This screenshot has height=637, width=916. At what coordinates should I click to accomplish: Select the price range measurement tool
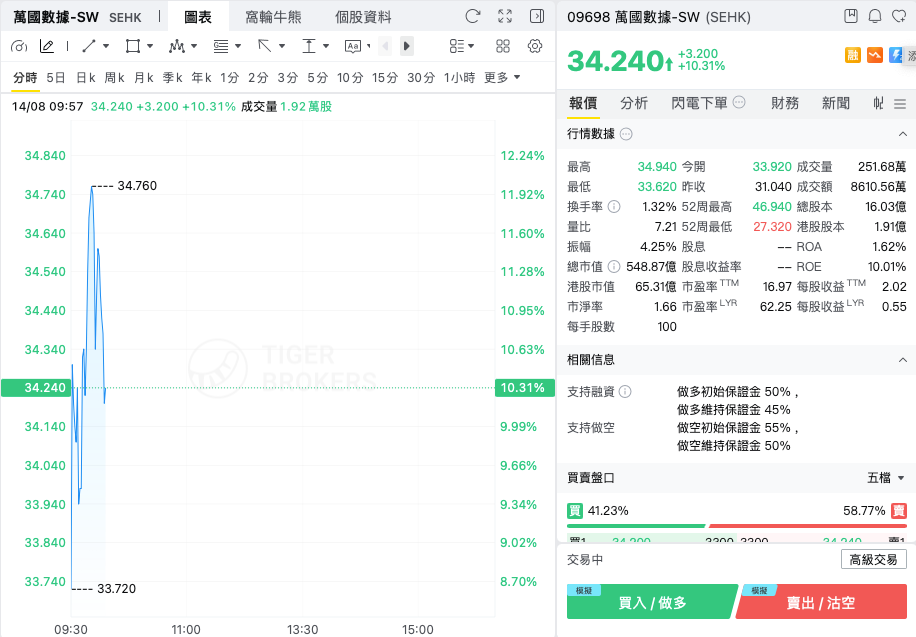click(x=308, y=46)
